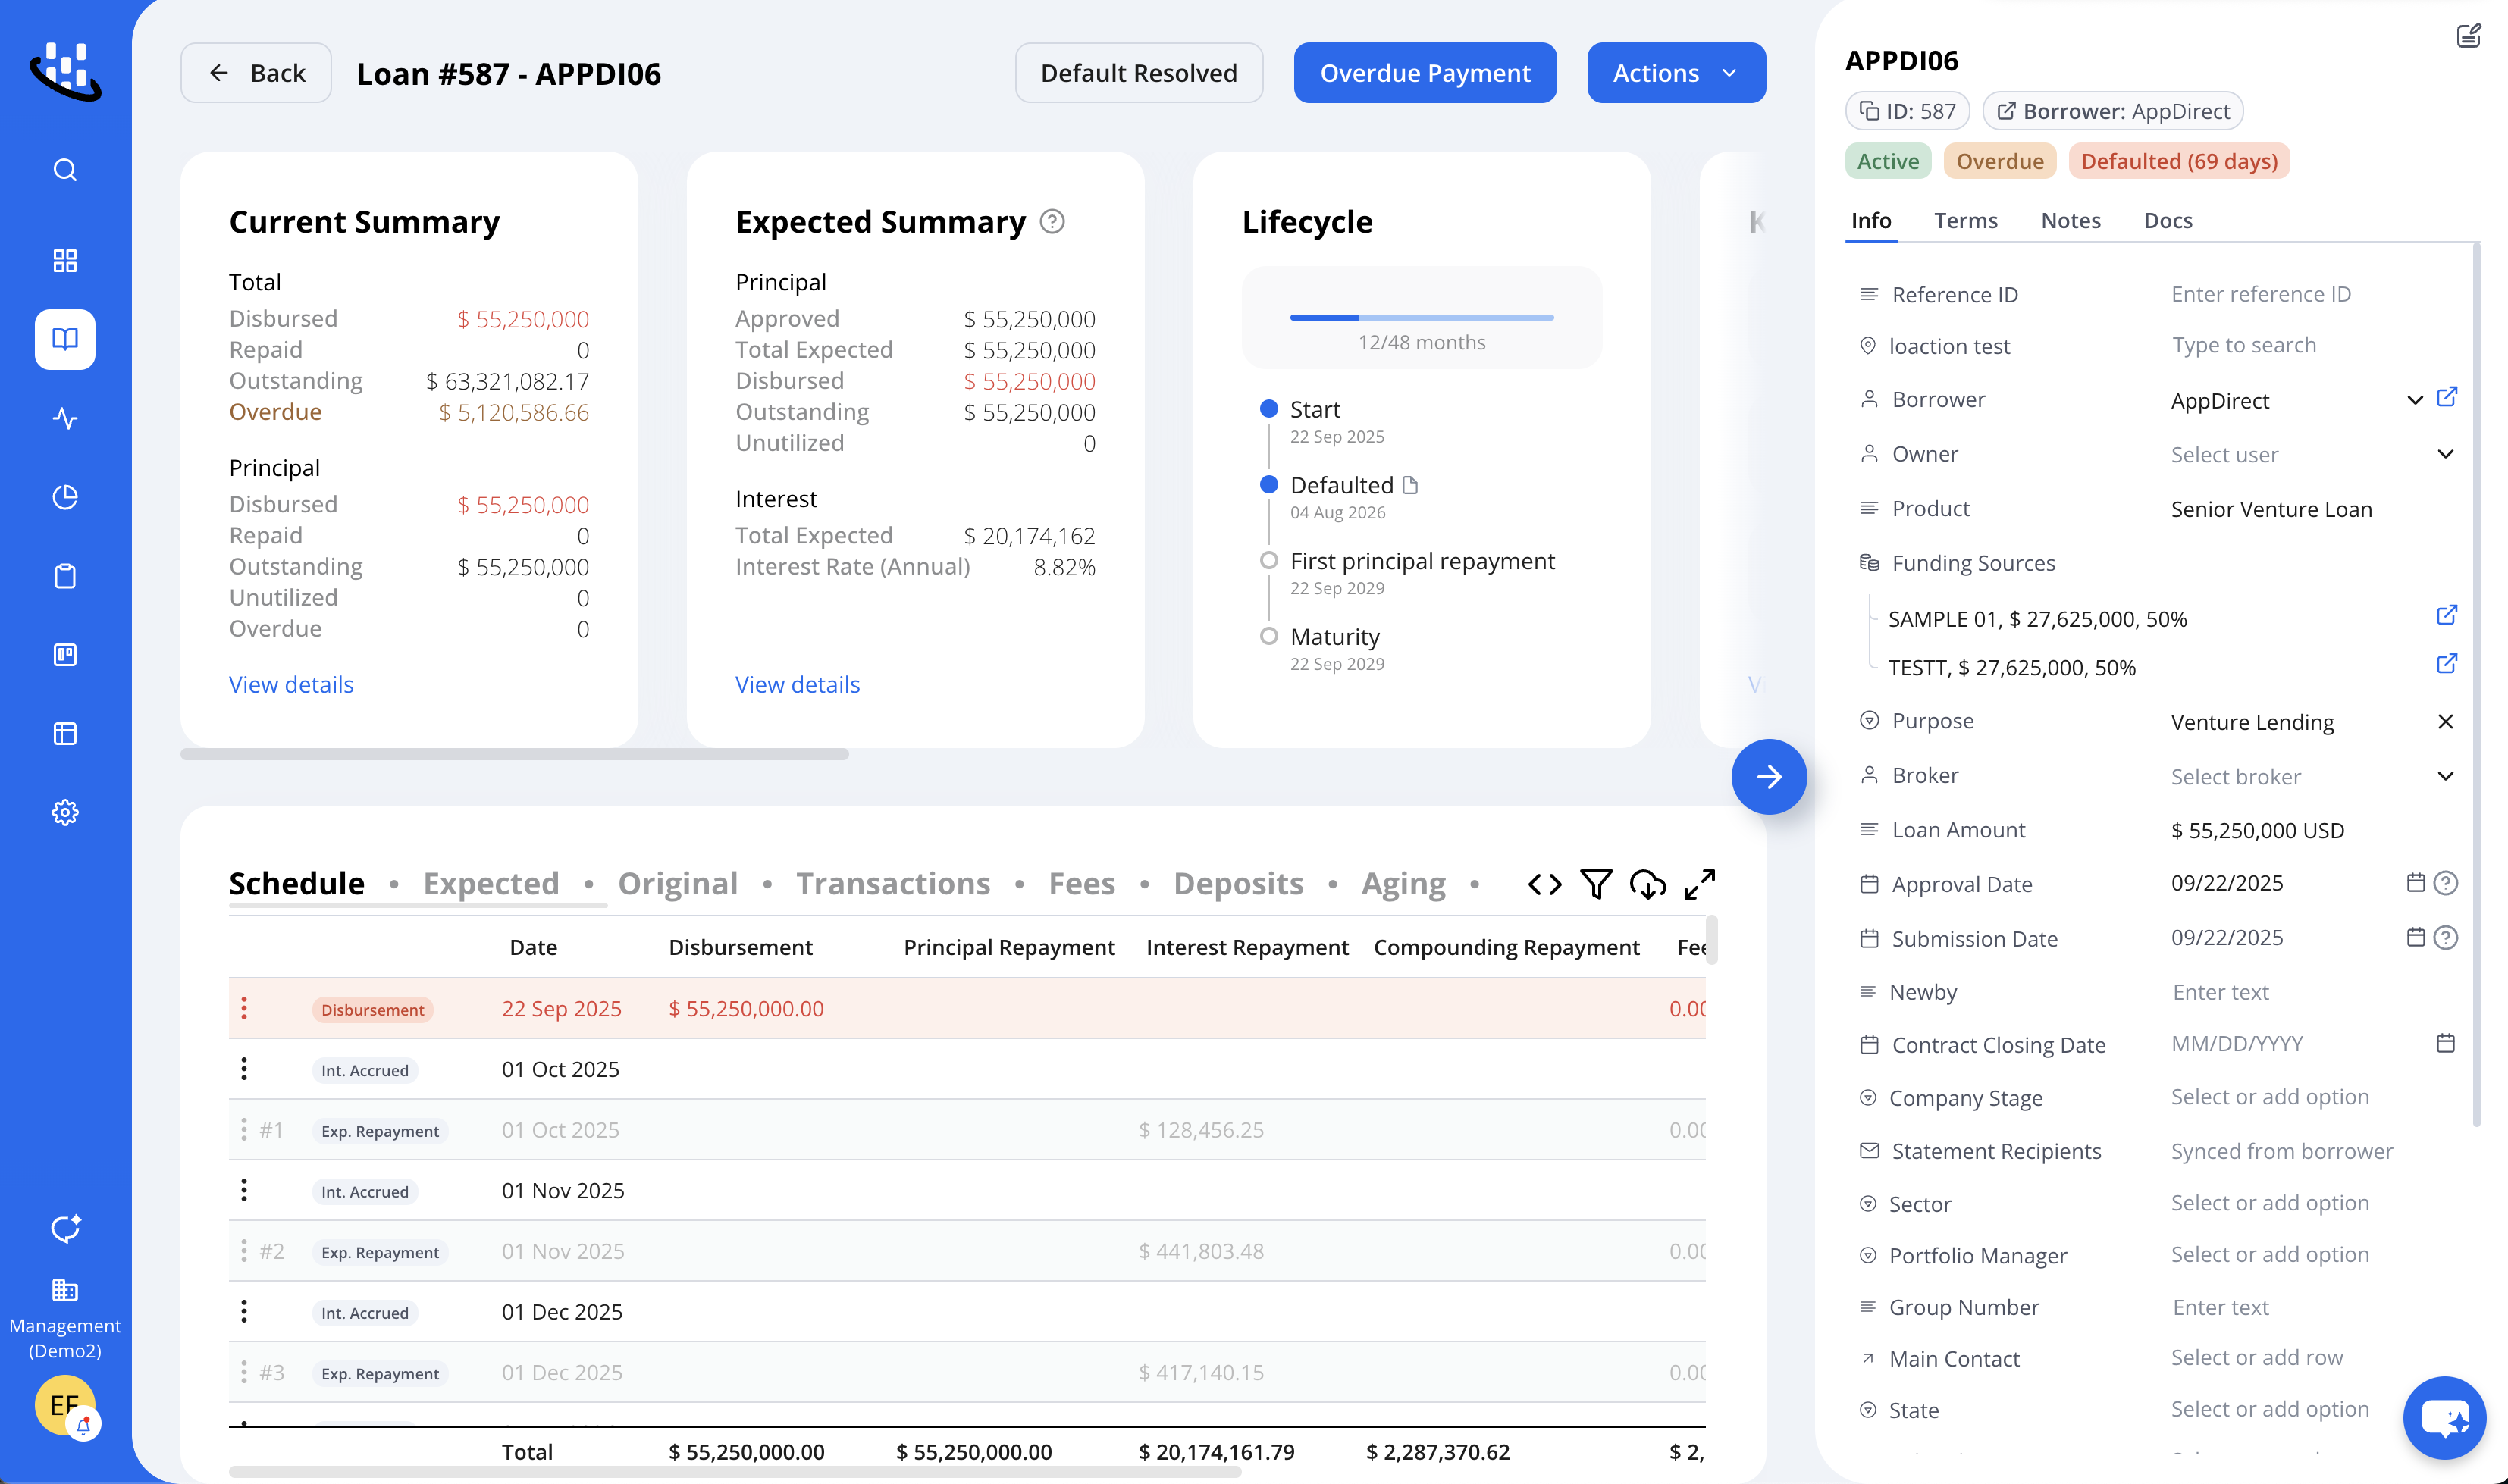Screen dimensions: 2508x1484
Task: Click the code embed brackets icon
Action: 1544,884
